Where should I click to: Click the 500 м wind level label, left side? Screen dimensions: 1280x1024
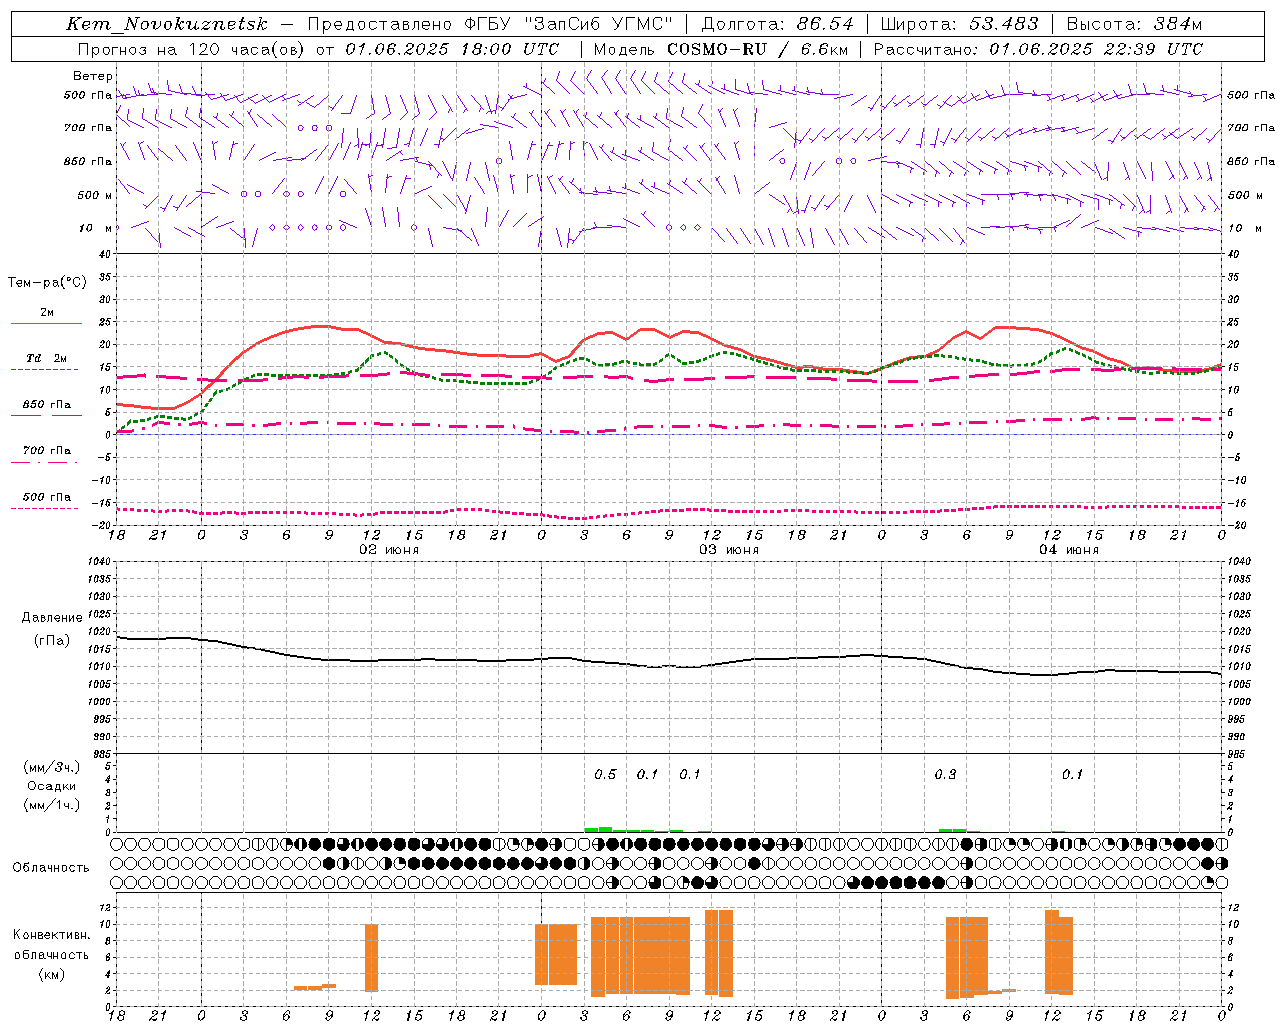(x=94, y=195)
